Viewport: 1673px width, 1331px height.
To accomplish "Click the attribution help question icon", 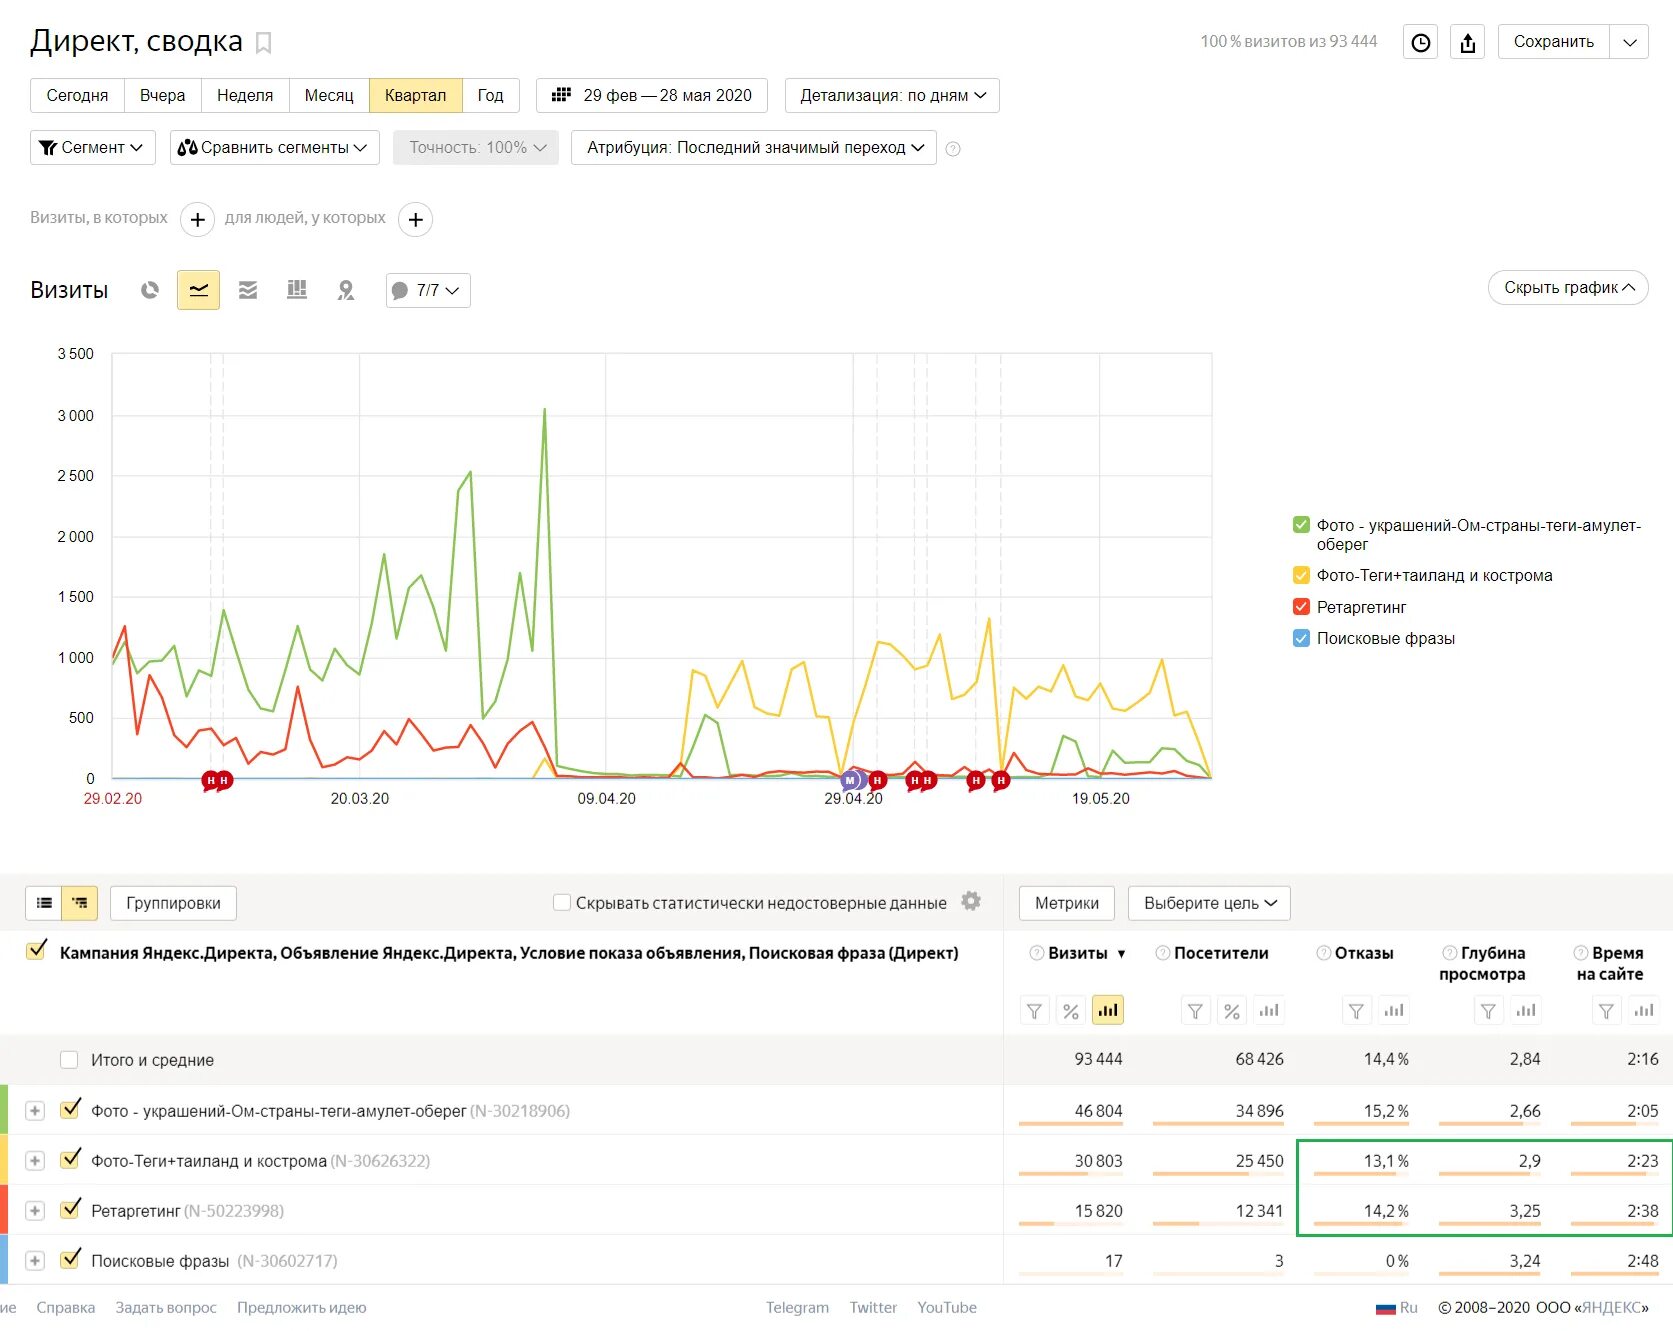I will click(953, 149).
